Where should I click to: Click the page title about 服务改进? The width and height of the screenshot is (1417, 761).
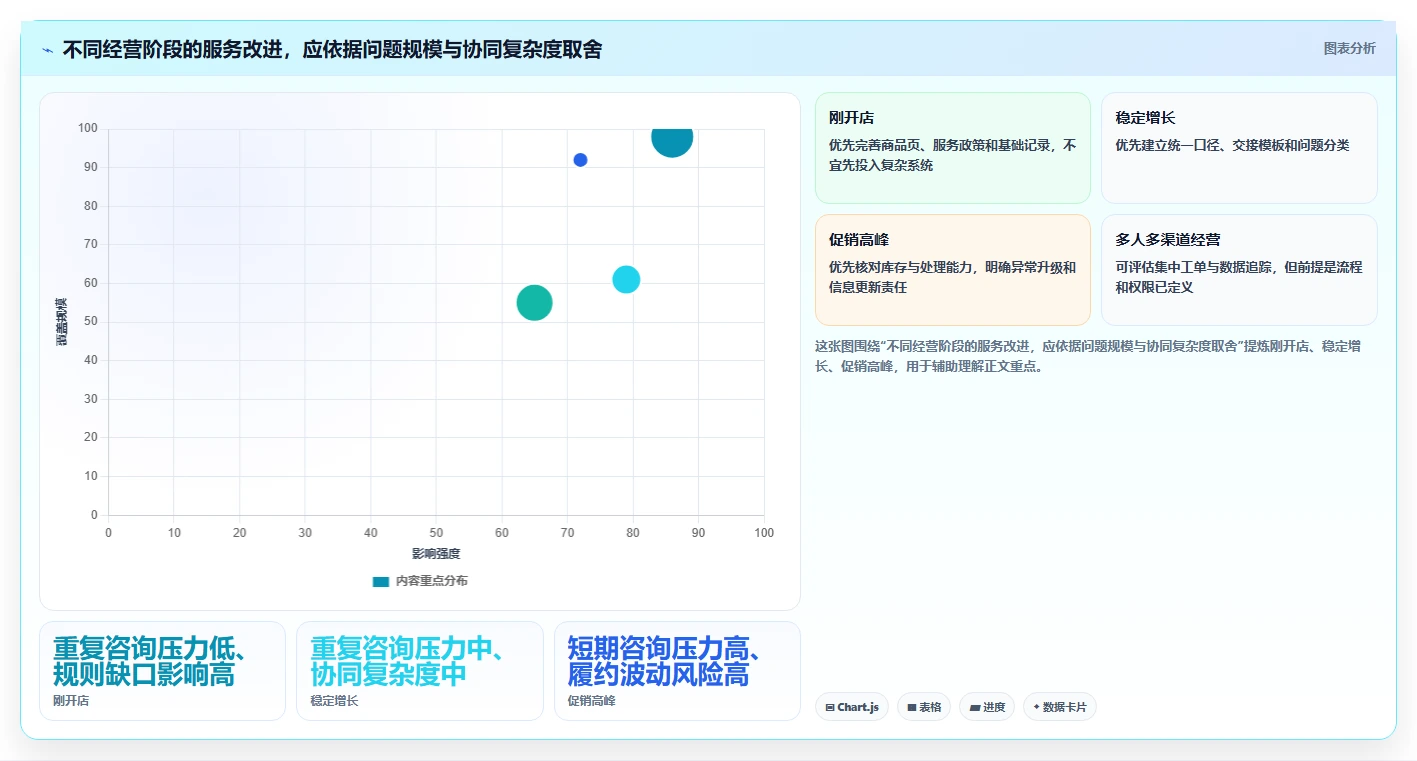332,49
